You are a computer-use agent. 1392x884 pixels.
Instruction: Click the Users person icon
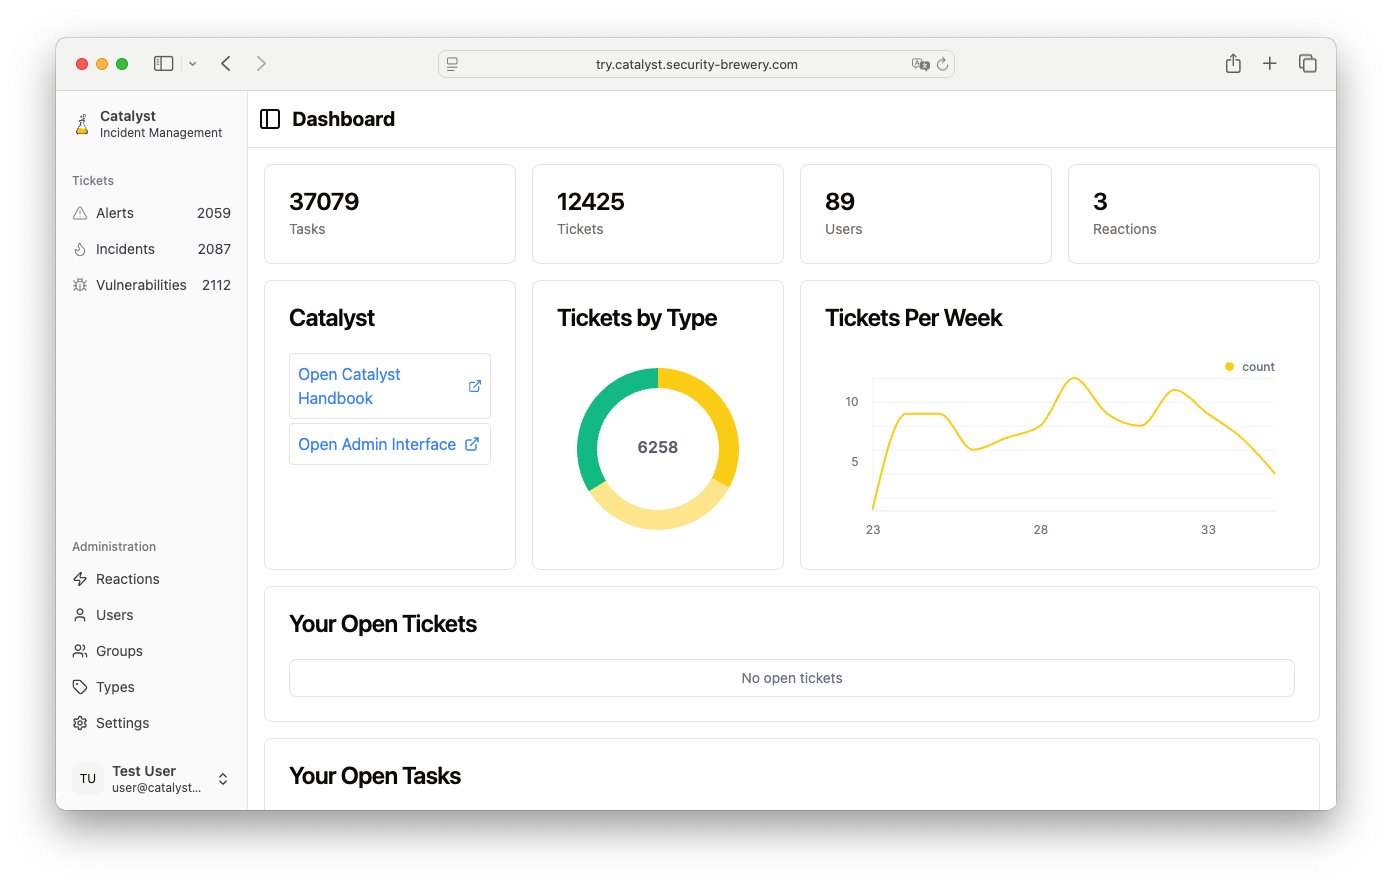coord(79,614)
